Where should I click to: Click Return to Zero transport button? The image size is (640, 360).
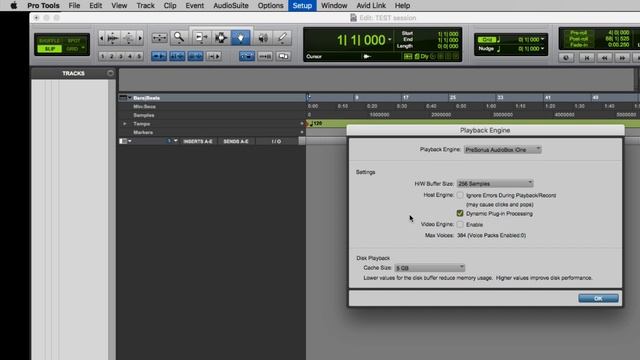click(587, 58)
